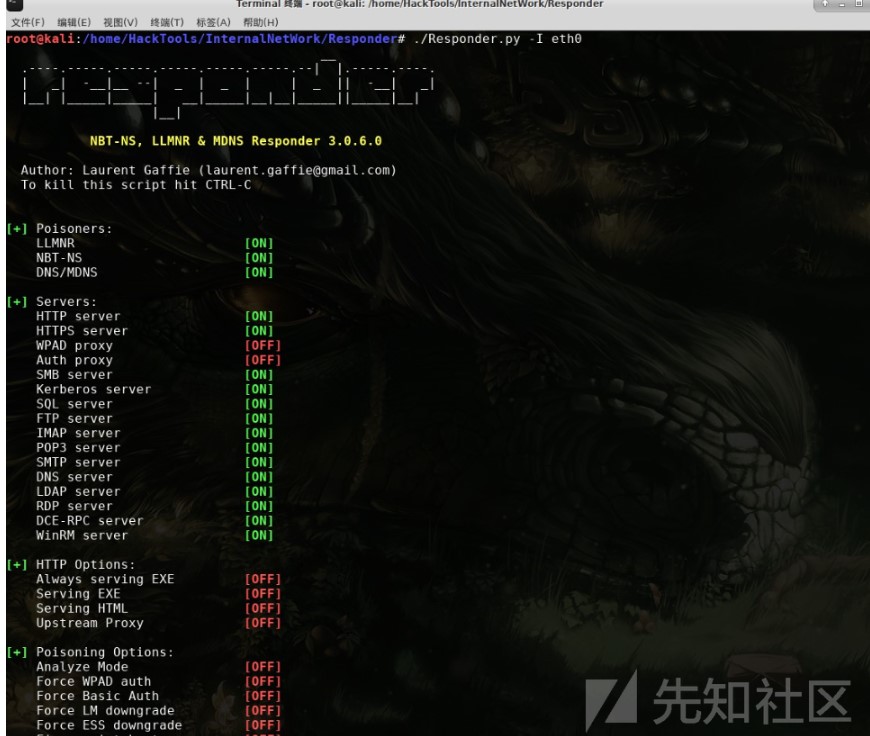Screen dimensions: 870x736
Task: Click the /home/HackTools/InternalNetWork/Responder path in prompt
Action: (240, 39)
